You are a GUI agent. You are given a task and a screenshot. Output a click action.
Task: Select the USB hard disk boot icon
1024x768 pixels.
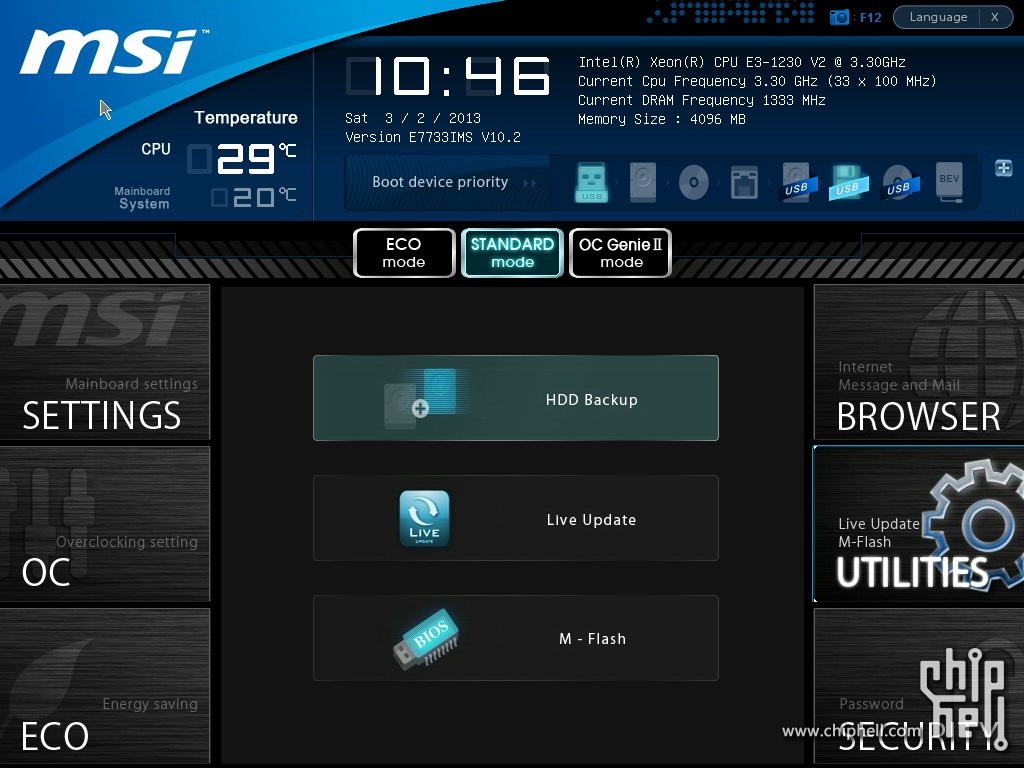[797, 183]
